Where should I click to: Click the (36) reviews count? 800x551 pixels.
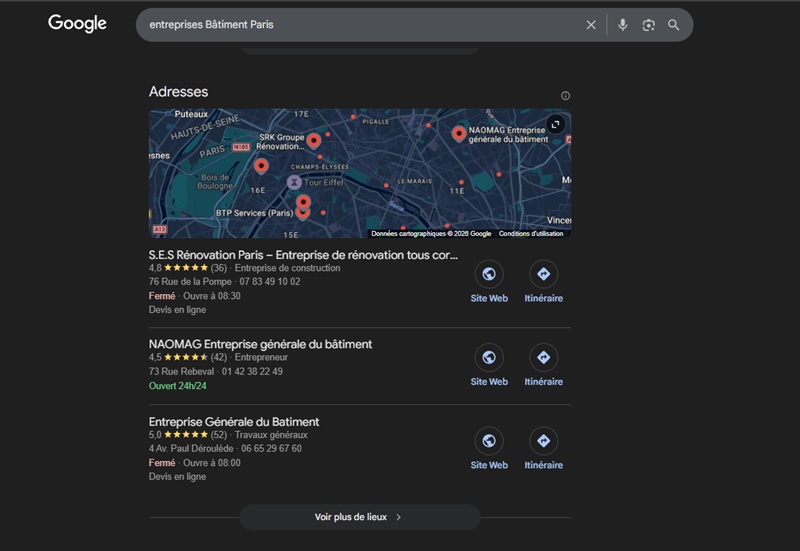click(218, 268)
